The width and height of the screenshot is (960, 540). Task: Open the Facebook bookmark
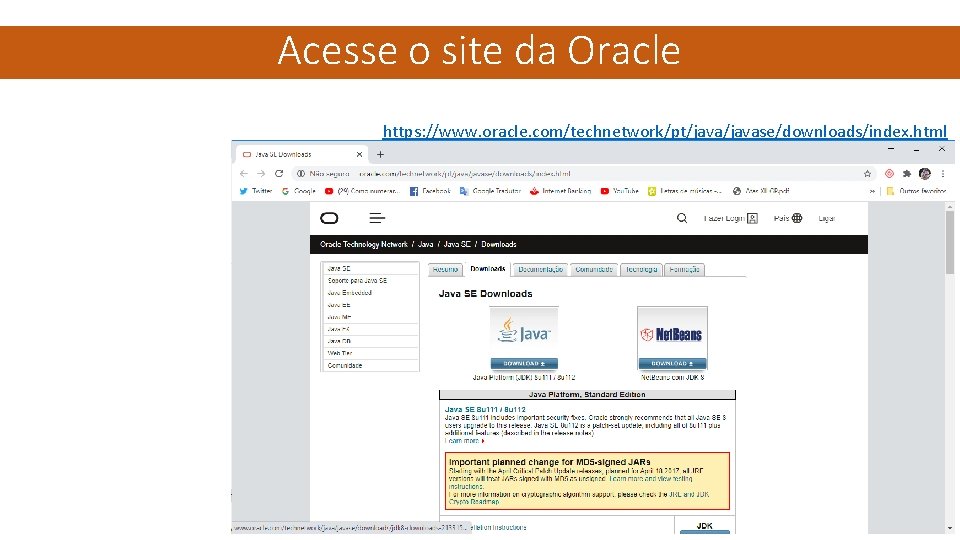(430, 191)
